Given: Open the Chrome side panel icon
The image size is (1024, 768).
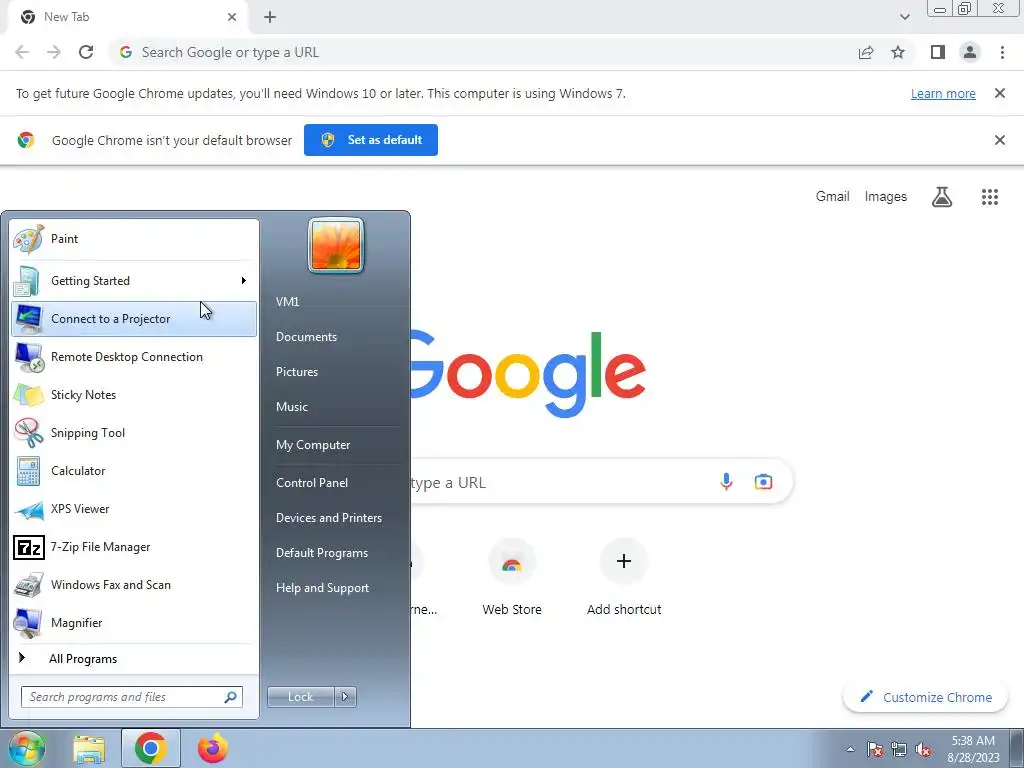Looking at the screenshot, I should coord(938,52).
